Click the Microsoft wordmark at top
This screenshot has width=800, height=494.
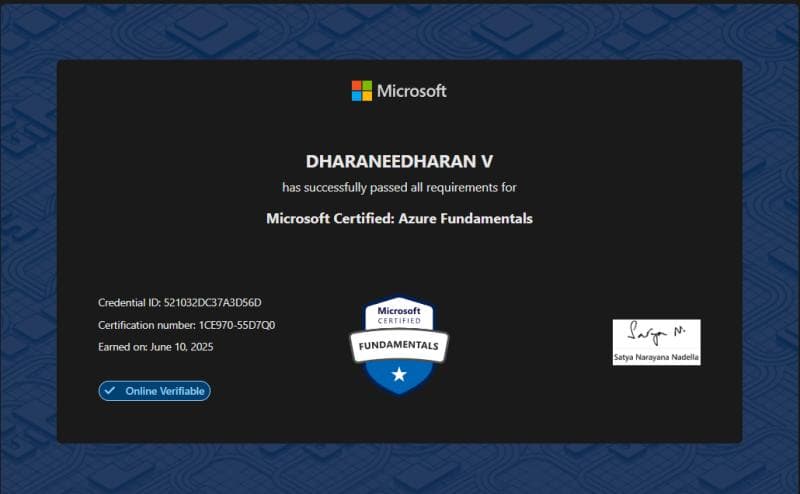point(412,91)
